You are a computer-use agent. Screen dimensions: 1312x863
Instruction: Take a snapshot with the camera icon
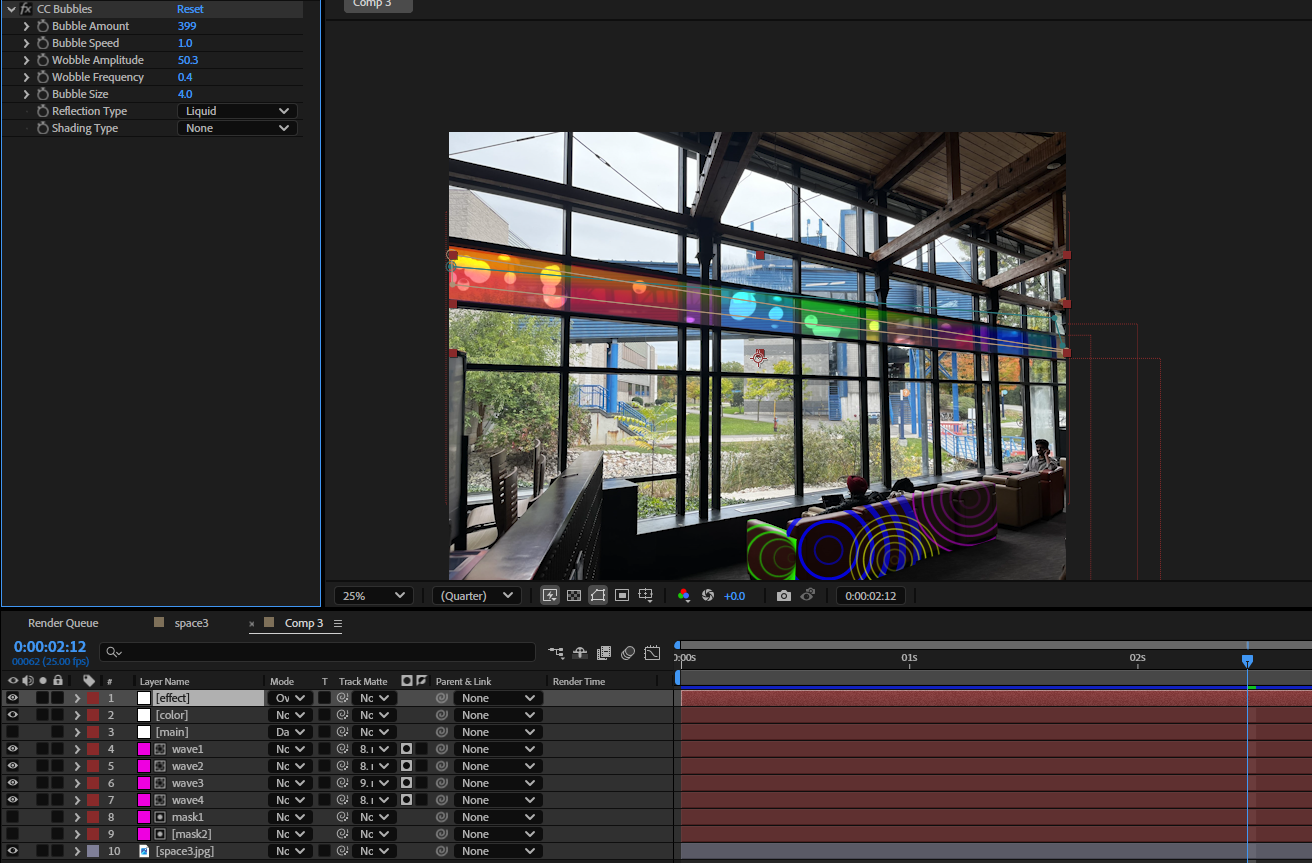(784, 595)
